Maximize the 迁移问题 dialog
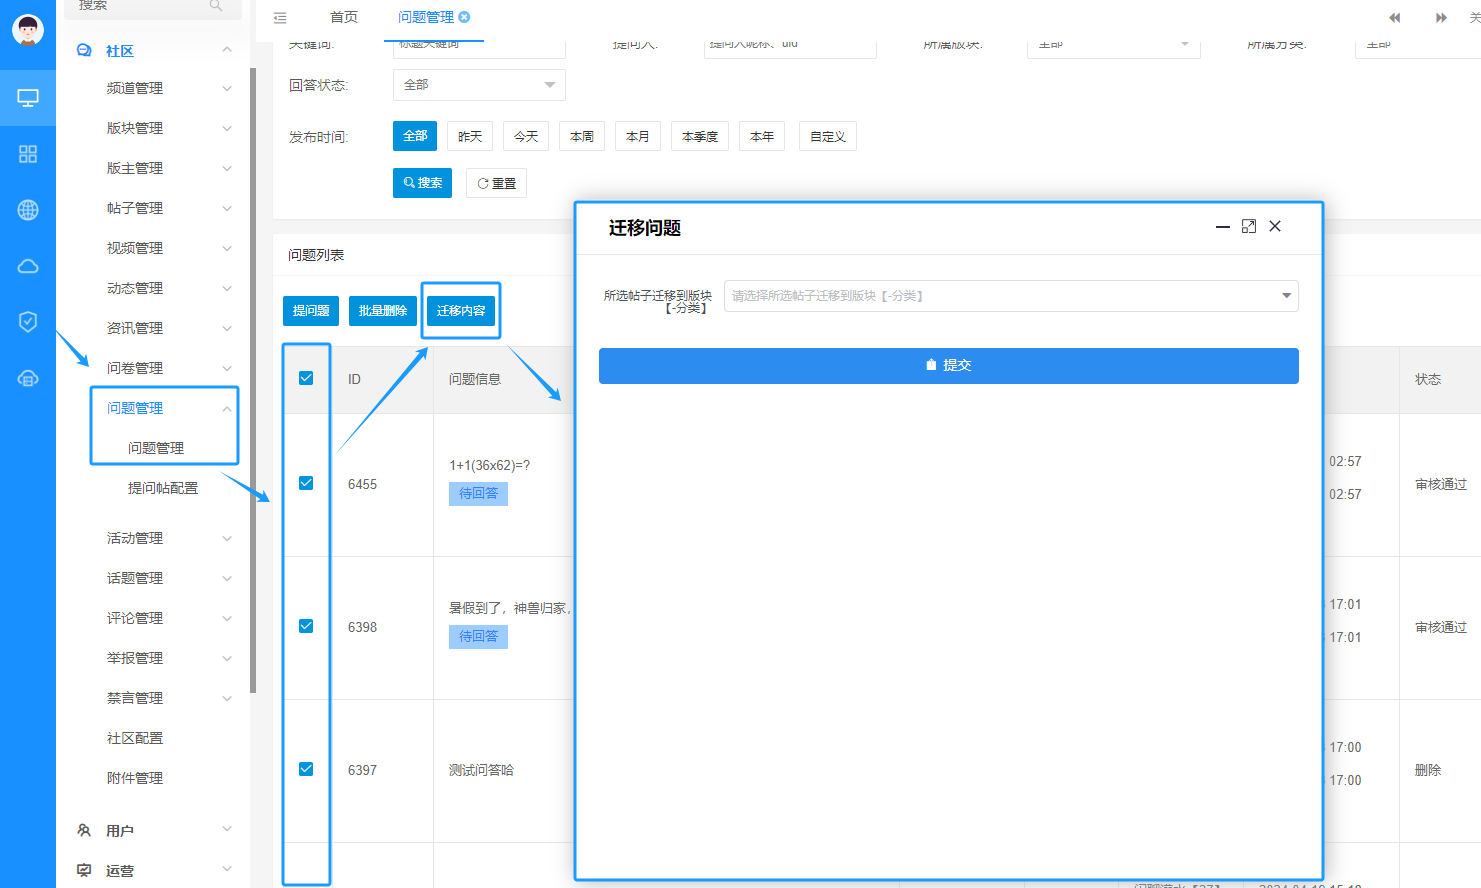1481x888 pixels. coord(1249,226)
